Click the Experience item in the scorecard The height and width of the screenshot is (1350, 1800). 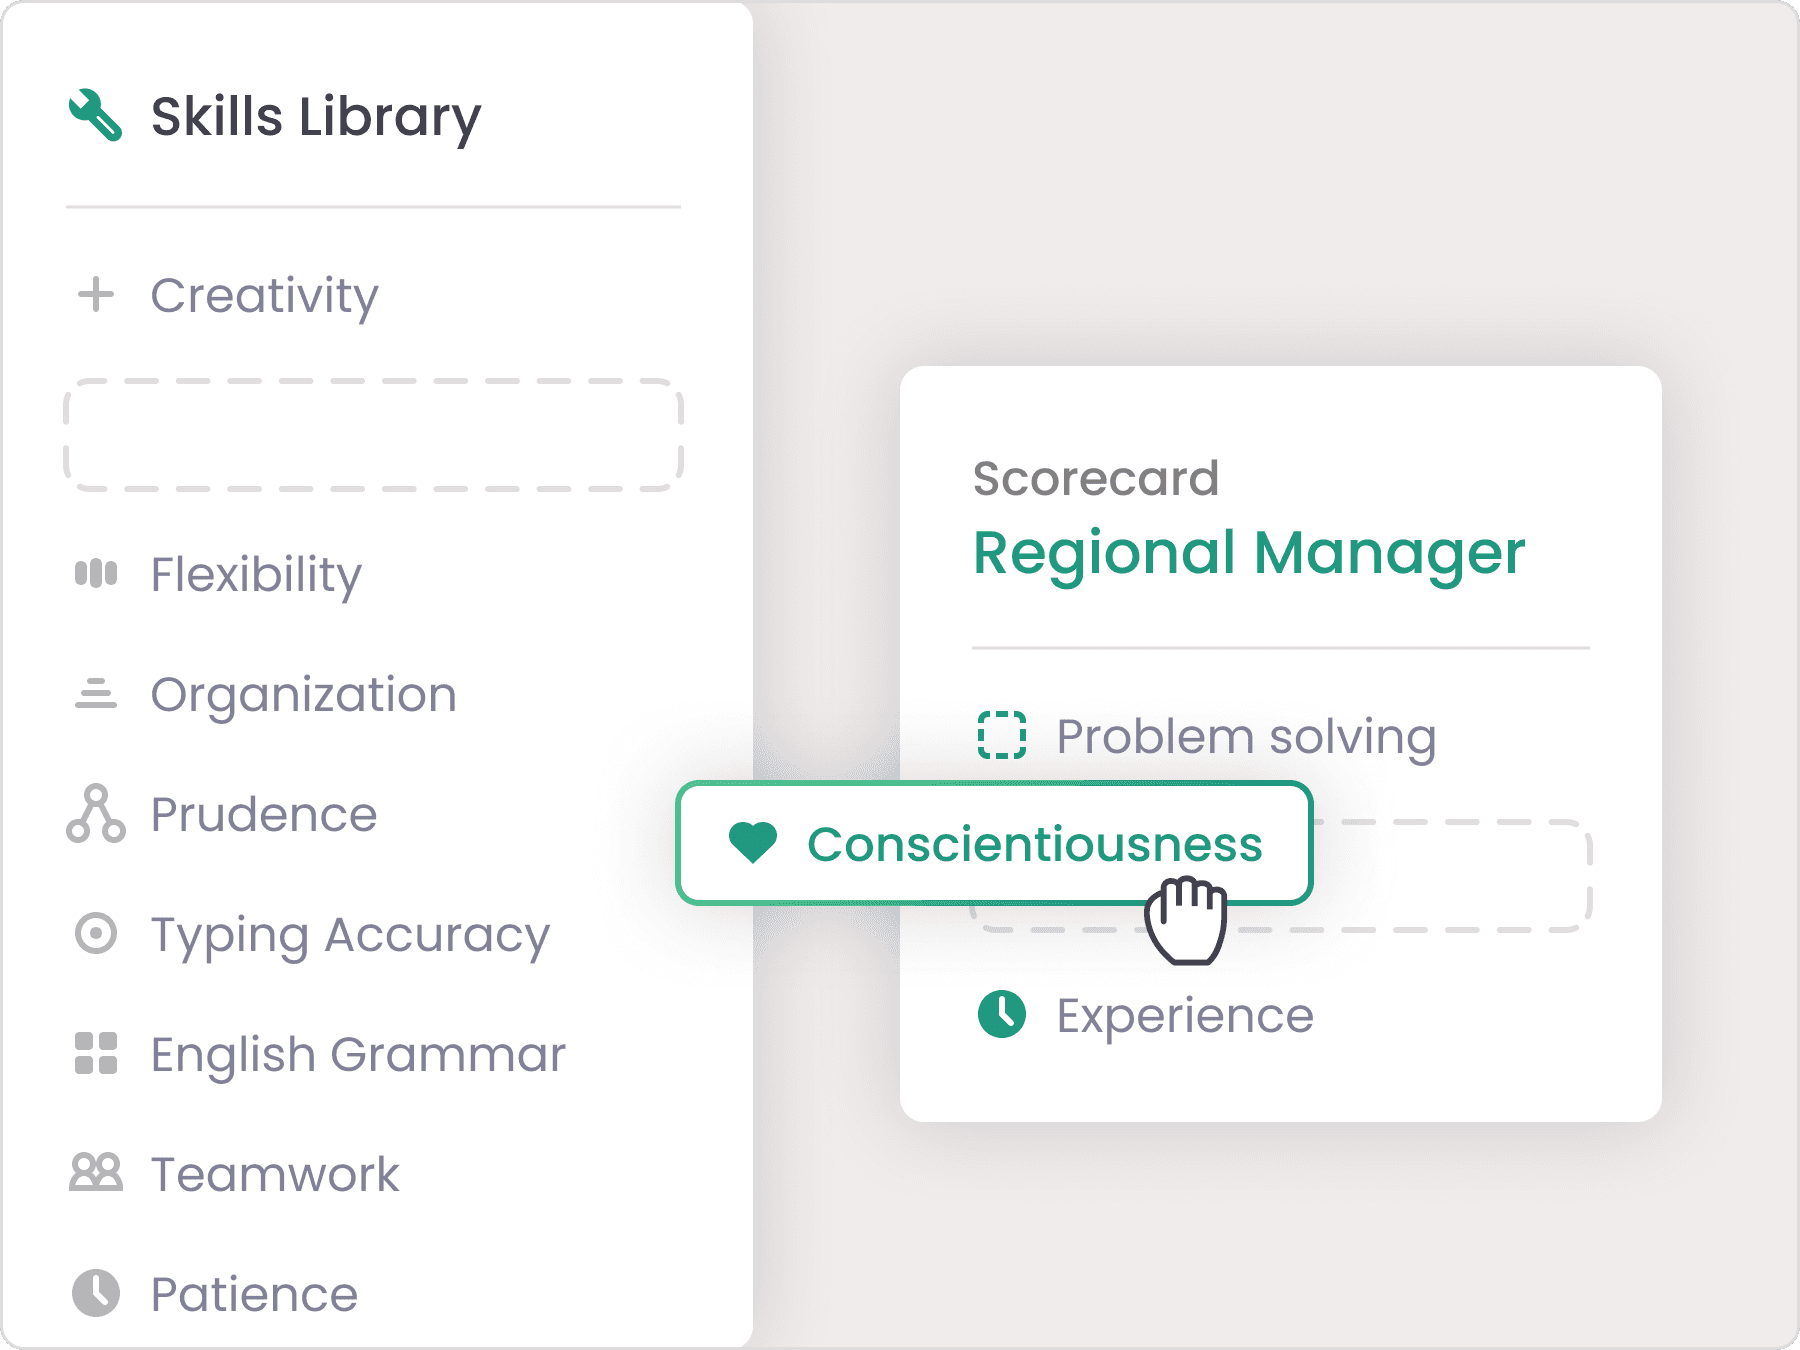tap(1185, 1015)
